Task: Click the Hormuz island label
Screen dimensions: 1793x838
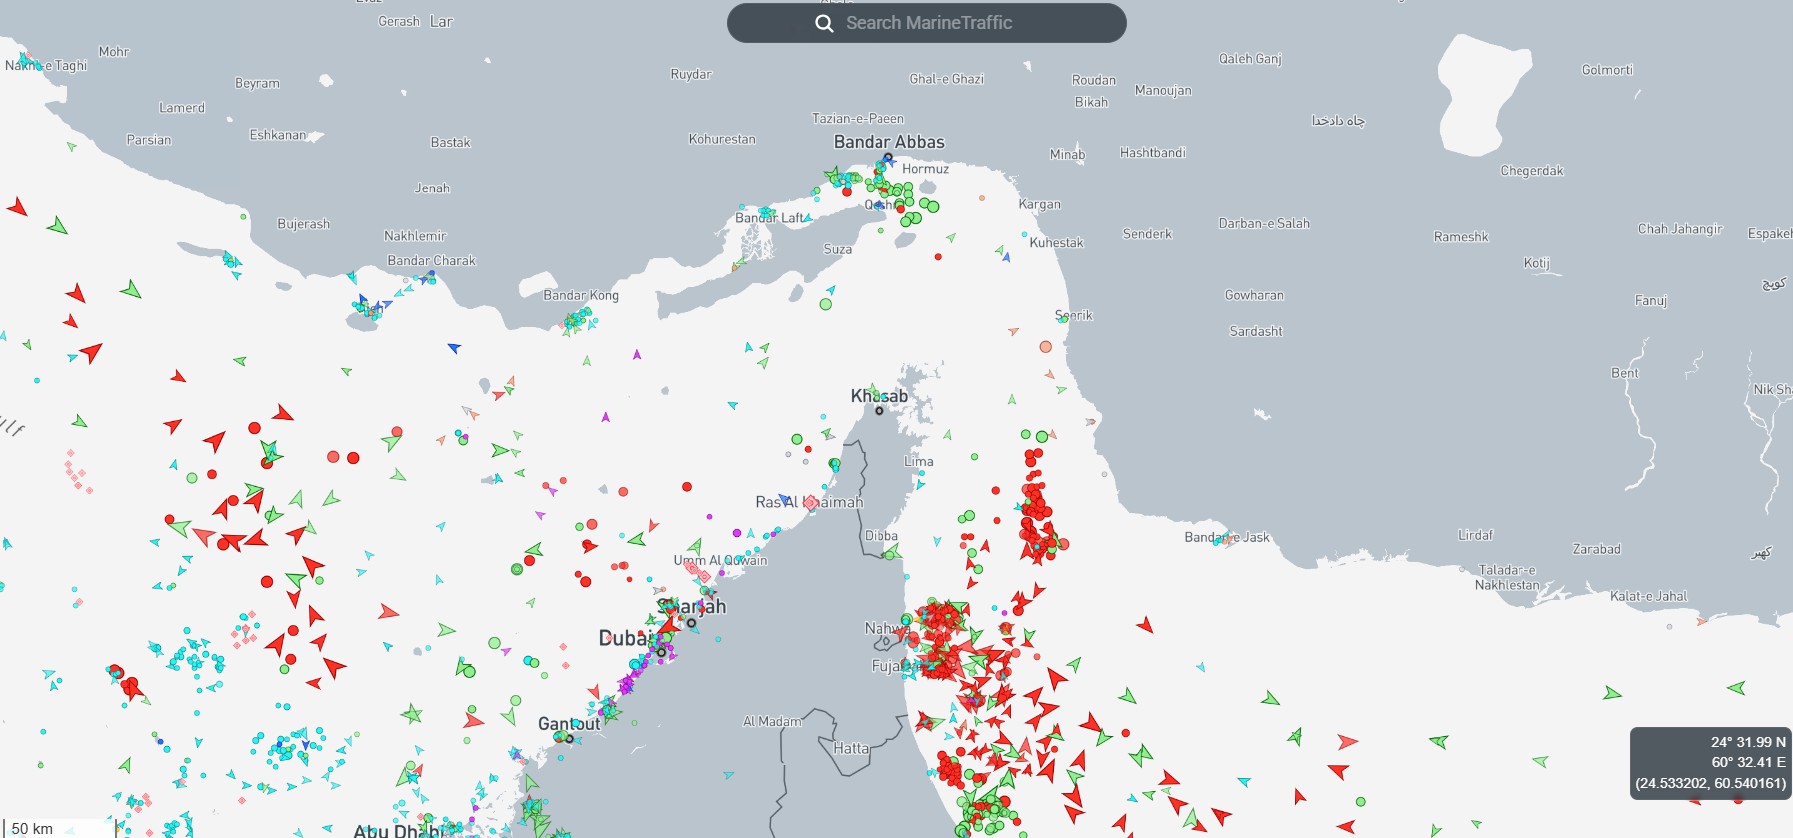Action: pyautogui.click(x=925, y=169)
